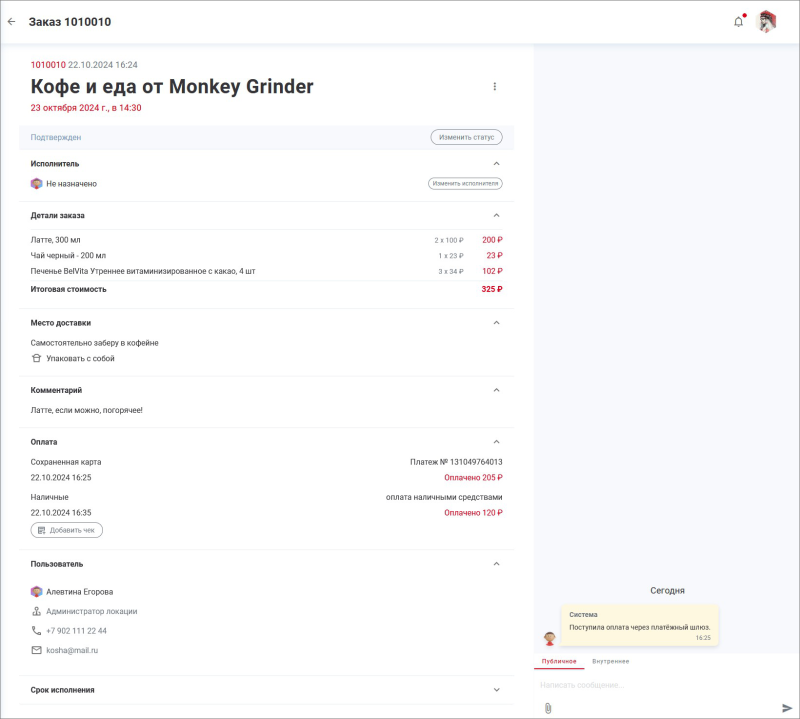This screenshot has height=719, width=800.
Task: Click the system avatar in the chat
Action: click(x=549, y=638)
